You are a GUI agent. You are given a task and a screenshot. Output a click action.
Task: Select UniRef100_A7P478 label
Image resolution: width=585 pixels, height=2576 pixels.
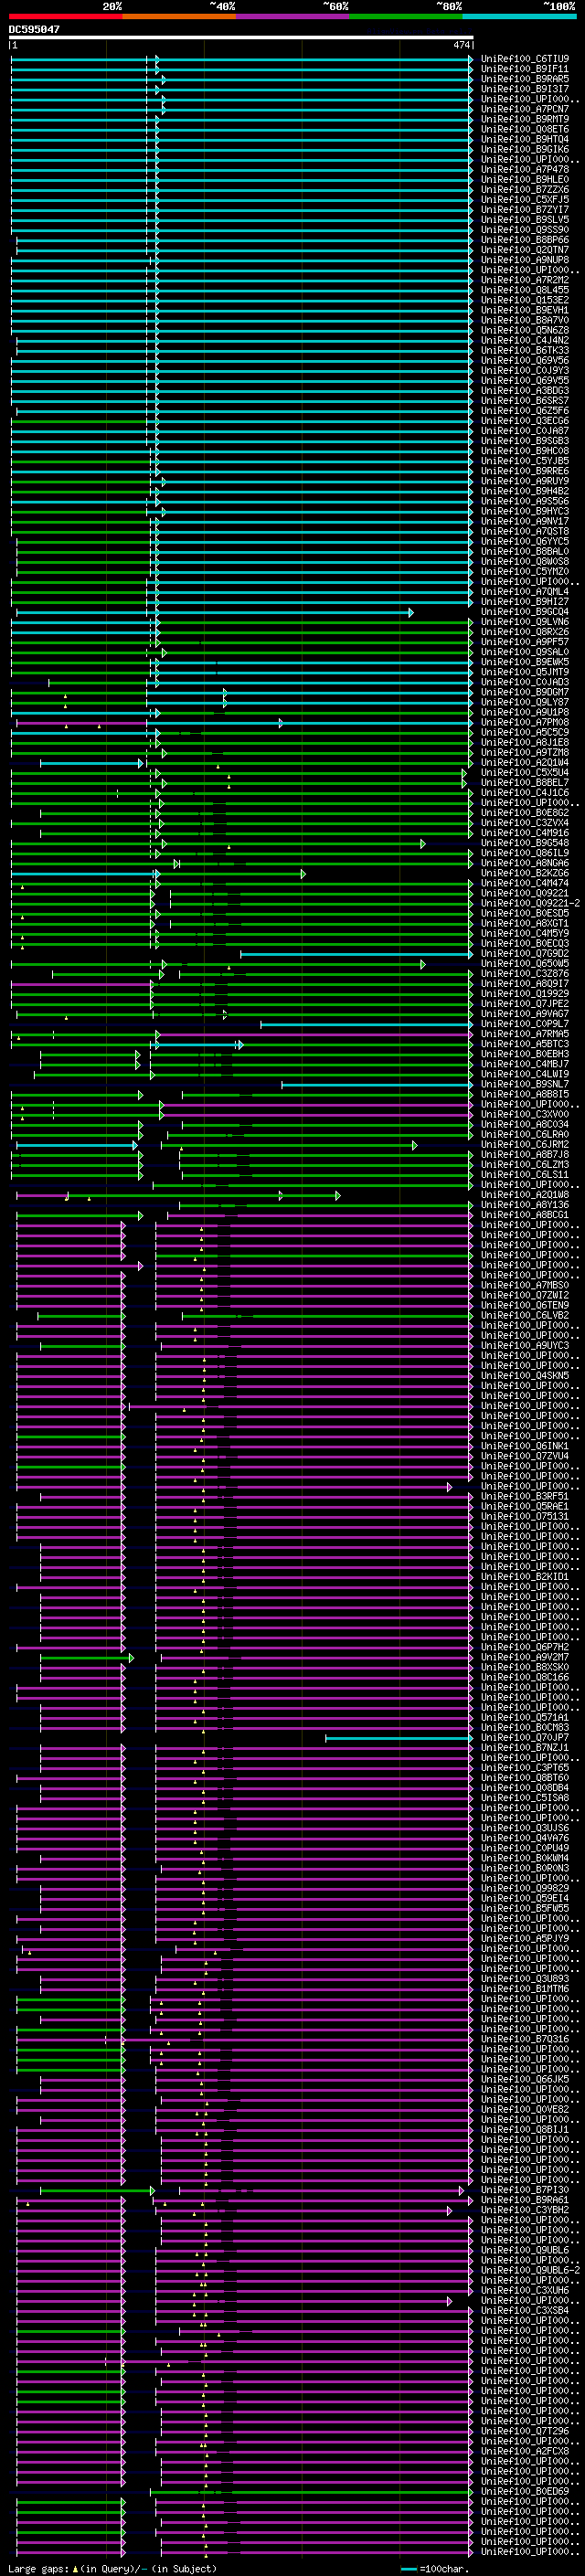[x=525, y=169]
